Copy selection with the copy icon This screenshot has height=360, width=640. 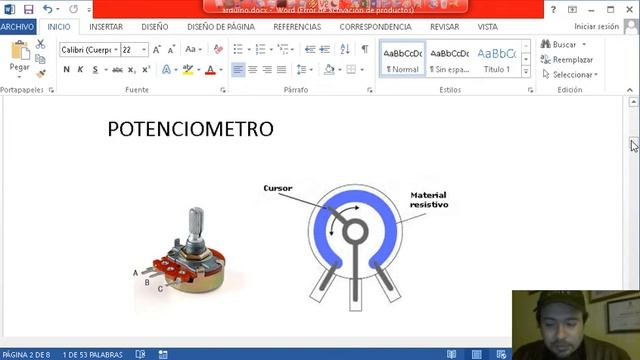coord(40,59)
